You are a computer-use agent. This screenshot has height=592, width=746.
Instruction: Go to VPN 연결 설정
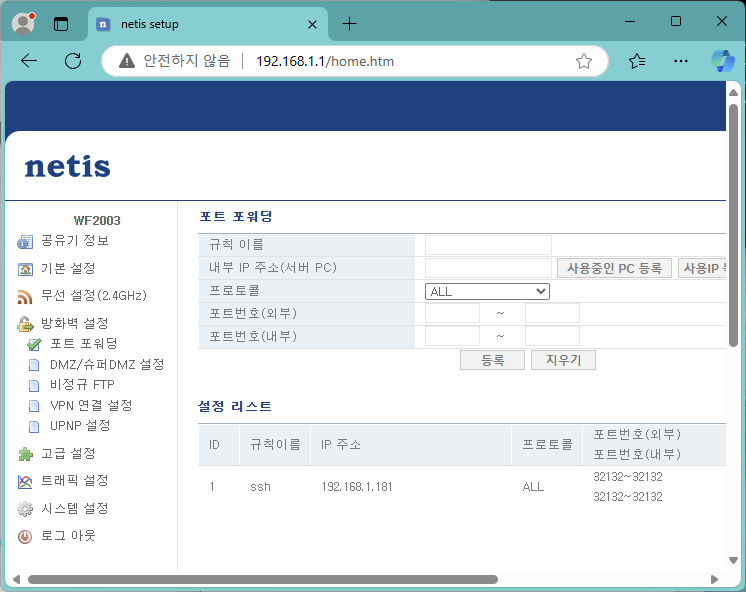(91, 405)
